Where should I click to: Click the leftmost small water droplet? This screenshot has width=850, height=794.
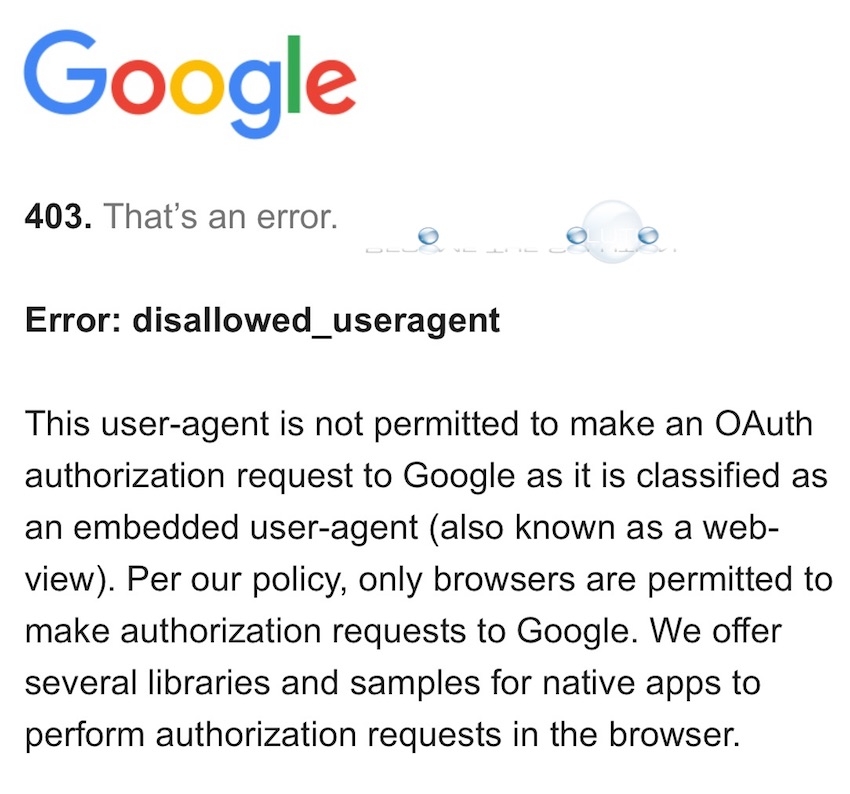(x=428, y=236)
